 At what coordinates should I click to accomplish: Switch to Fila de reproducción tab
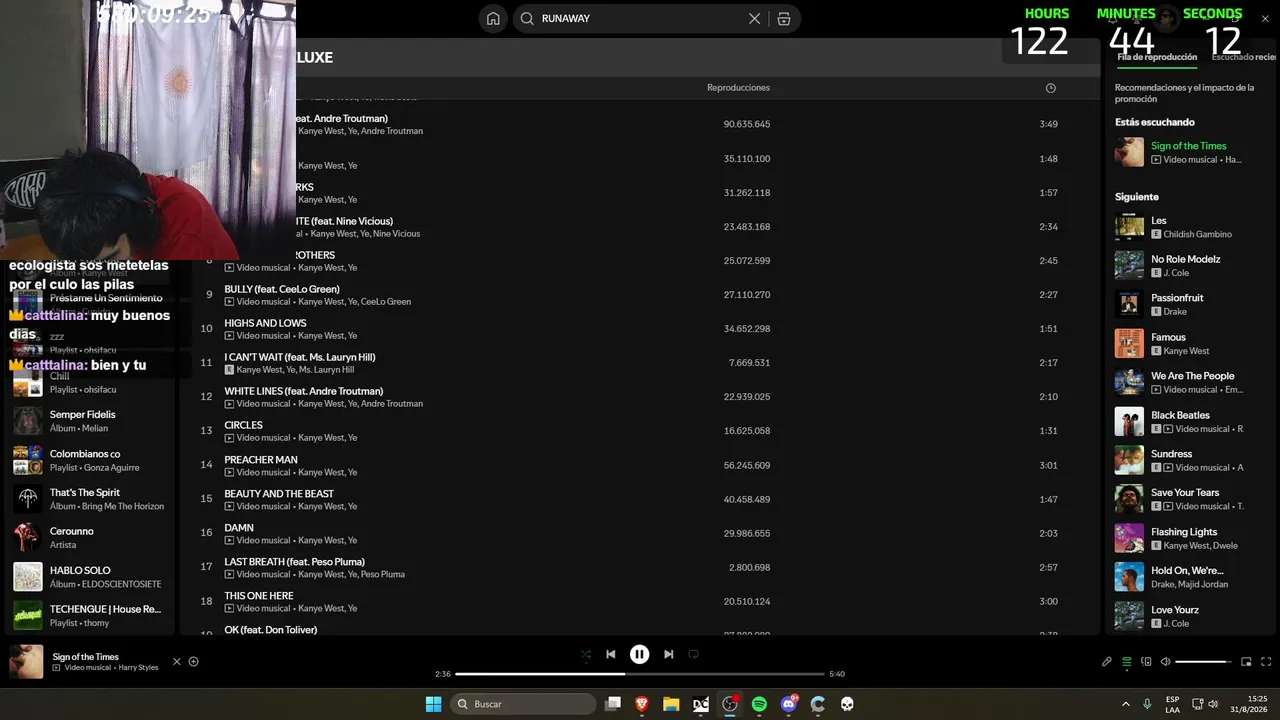point(1157,57)
